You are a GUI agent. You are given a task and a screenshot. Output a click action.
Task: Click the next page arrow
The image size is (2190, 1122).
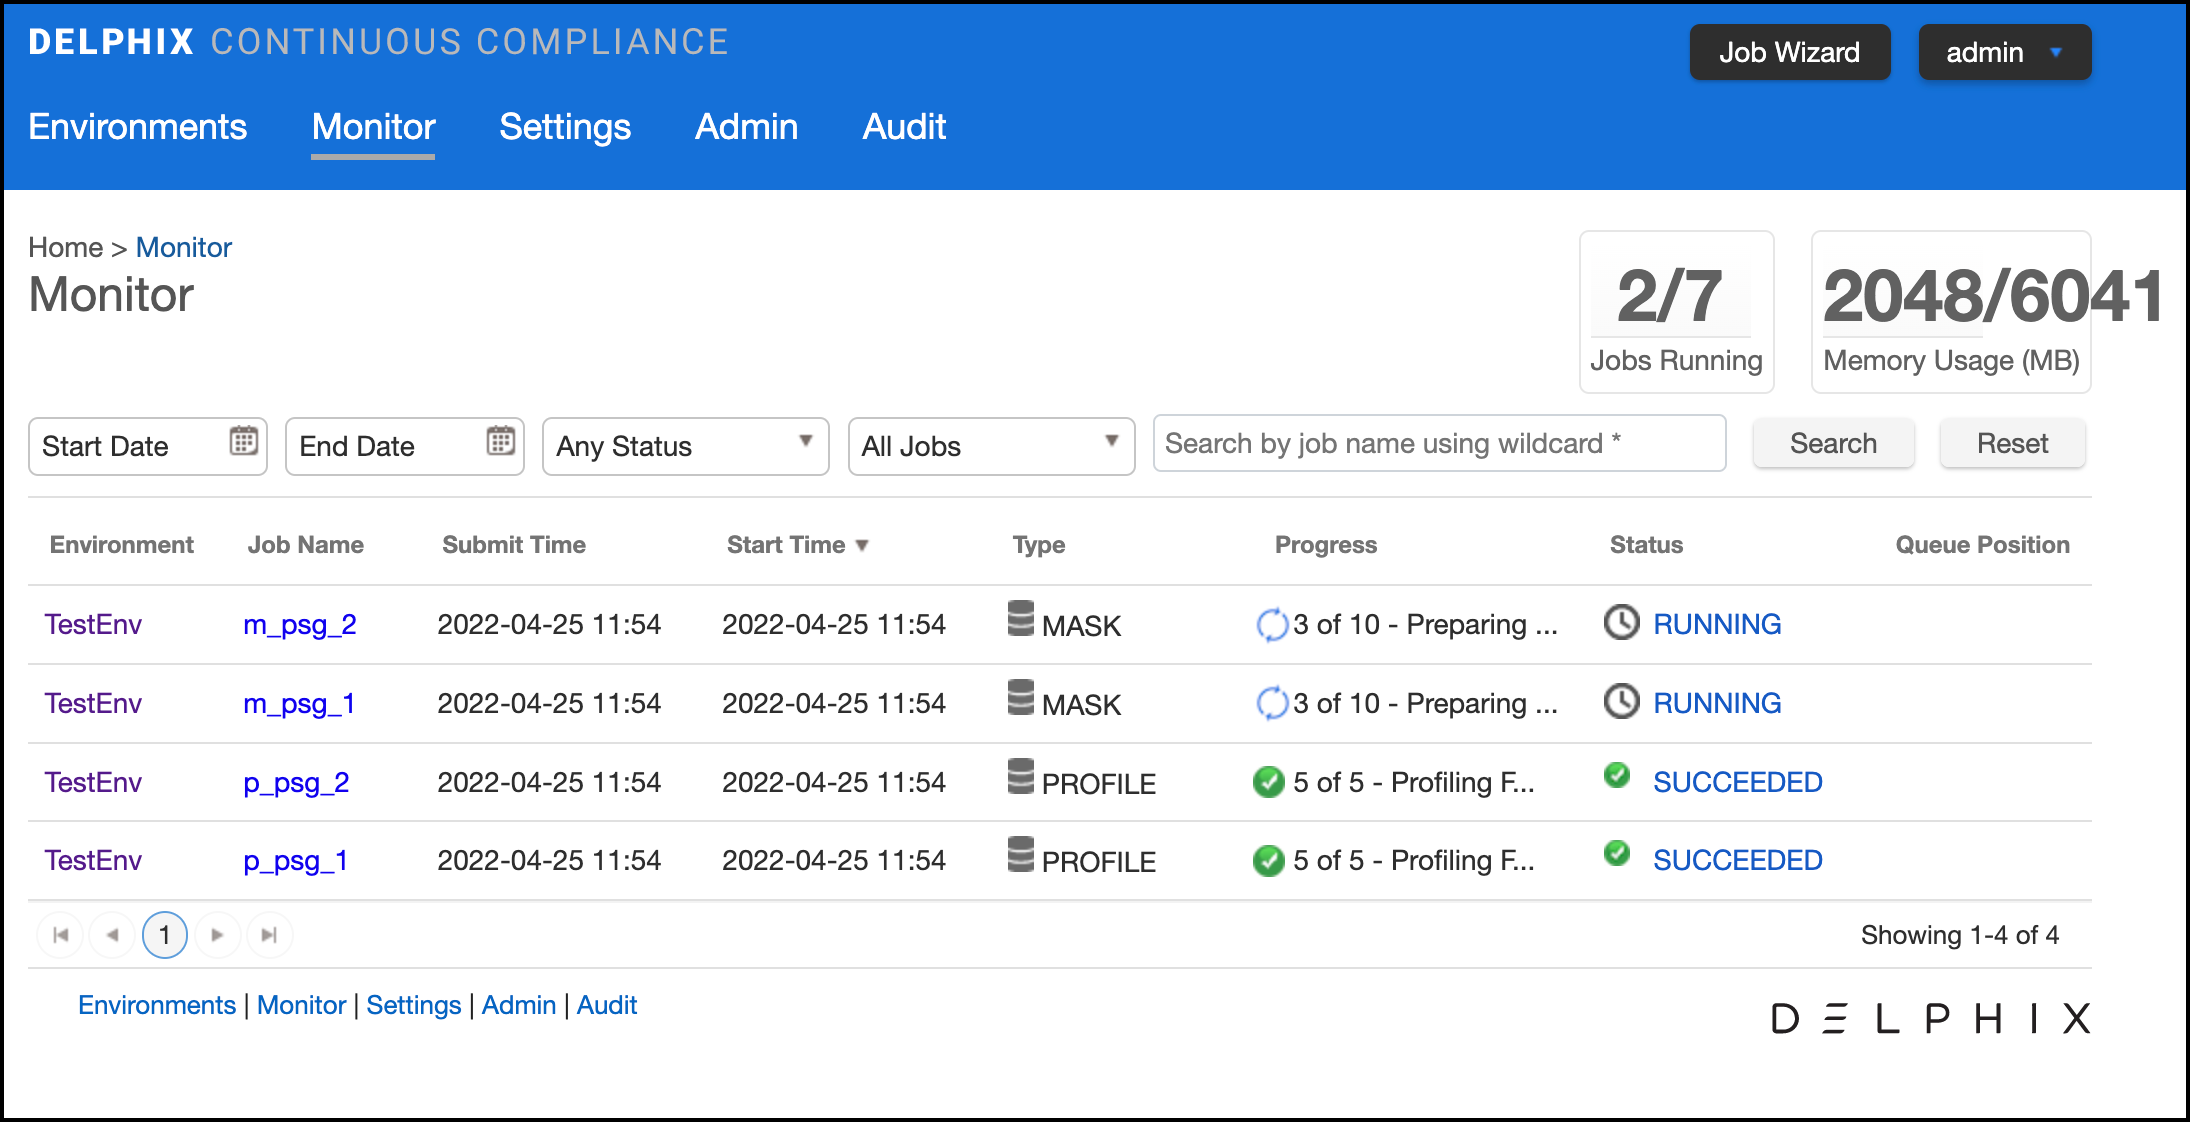click(217, 935)
